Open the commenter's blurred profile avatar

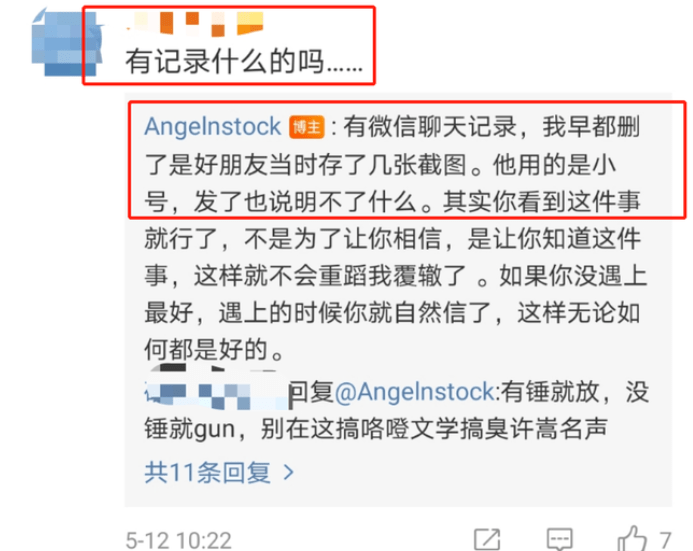(x=66, y=42)
